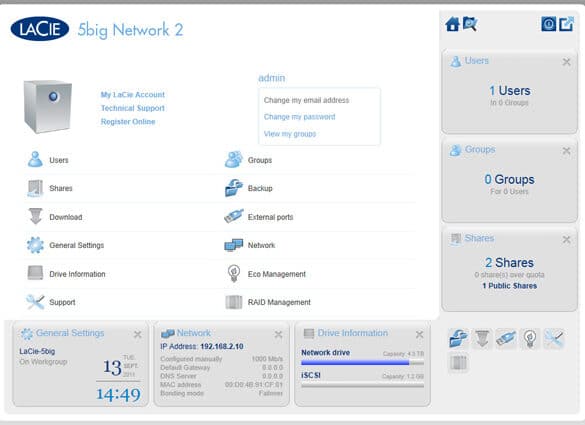Click the logout arrow icon

tap(566, 24)
